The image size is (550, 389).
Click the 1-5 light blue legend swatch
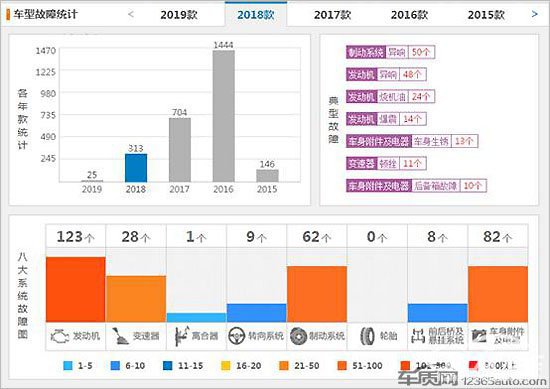(68, 365)
